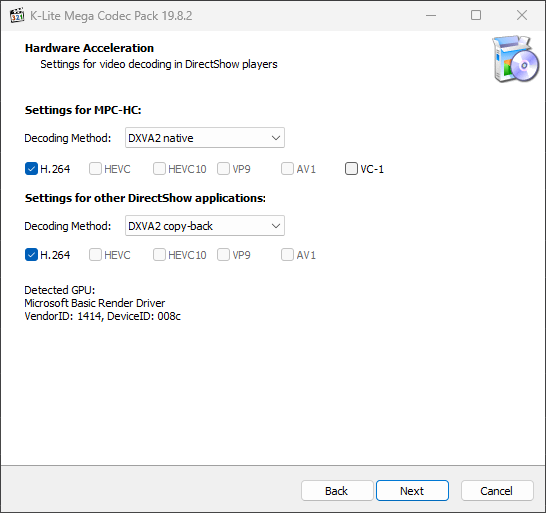
Task: Open the DXVA2 native decoding method dropdown
Action: 205,138
